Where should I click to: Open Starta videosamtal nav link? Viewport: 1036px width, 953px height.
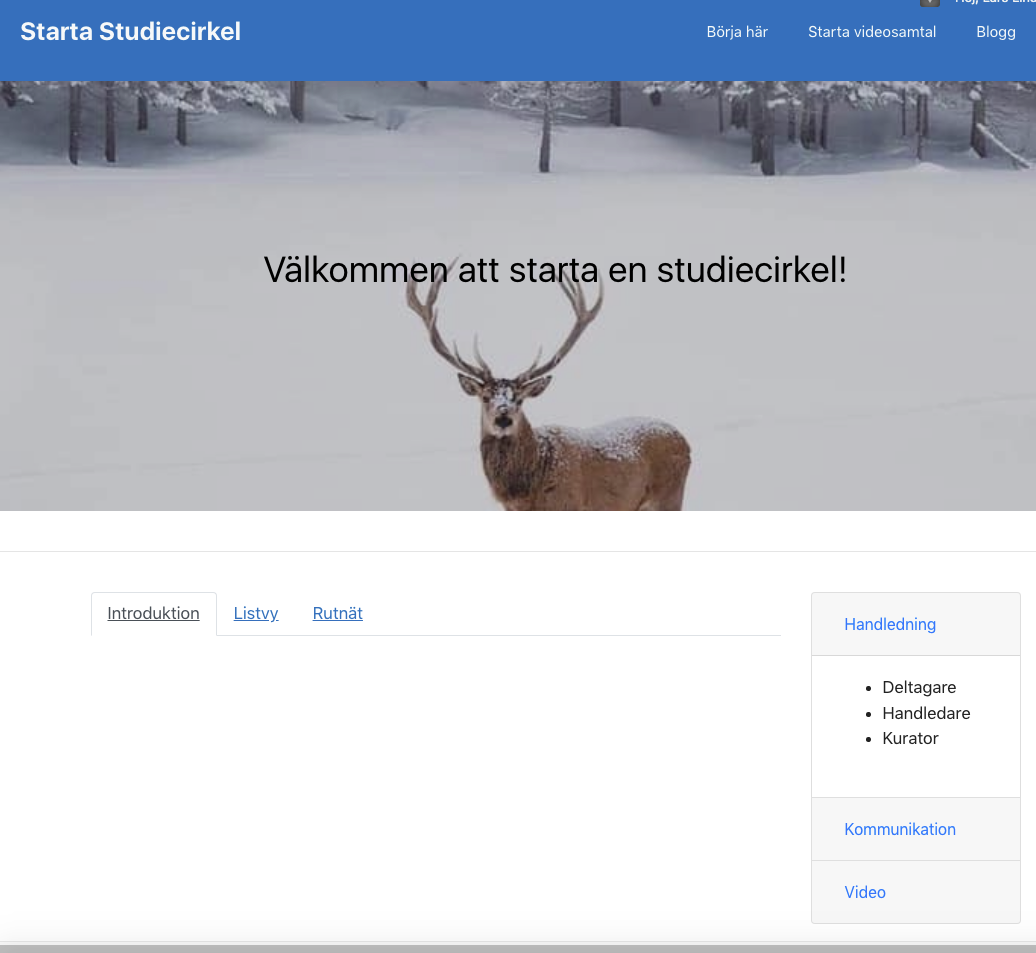pos(871,32)
